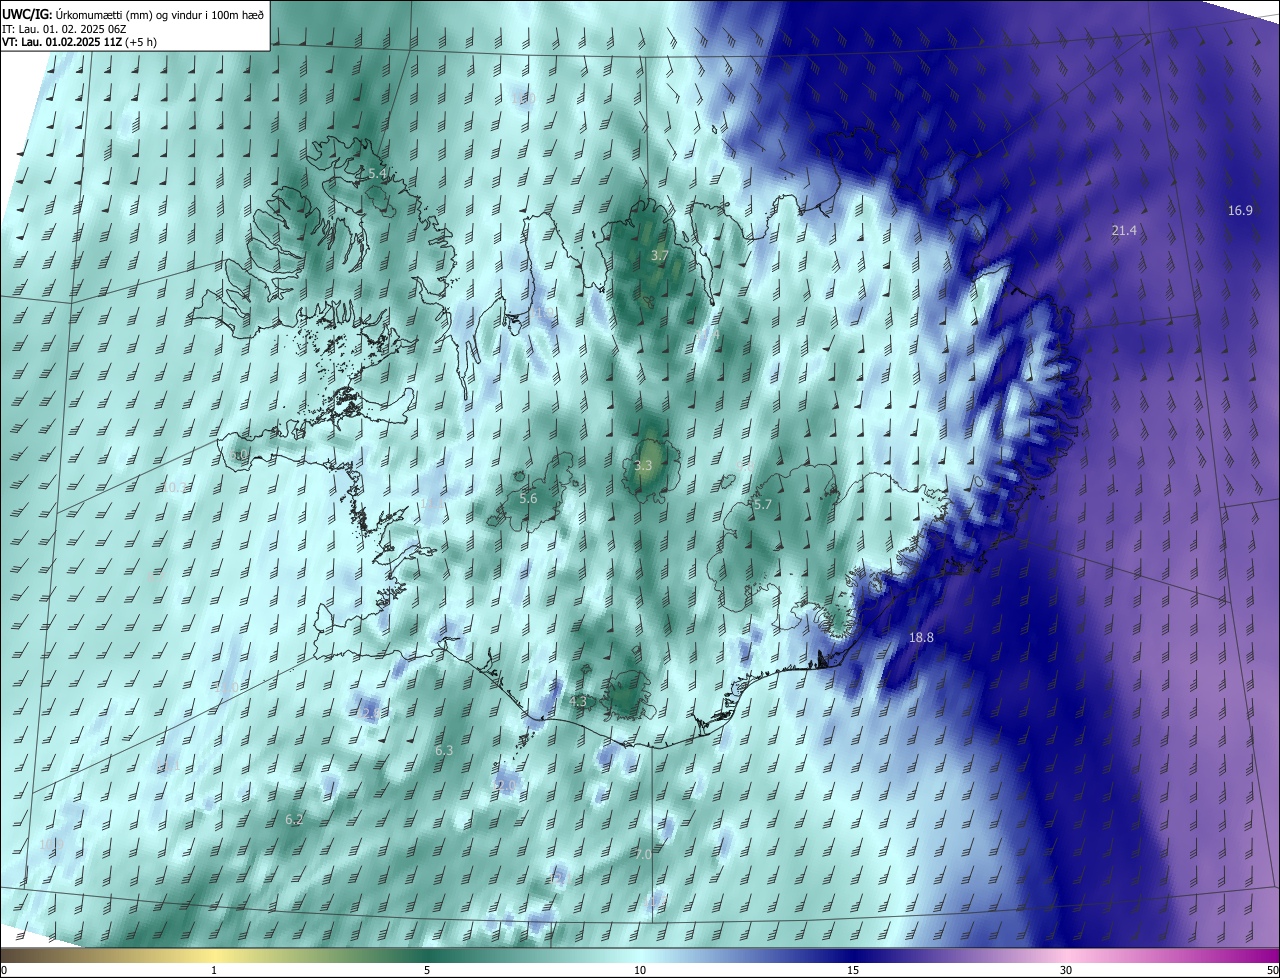Click the colour scale tick labelled 10

[640, 971]
